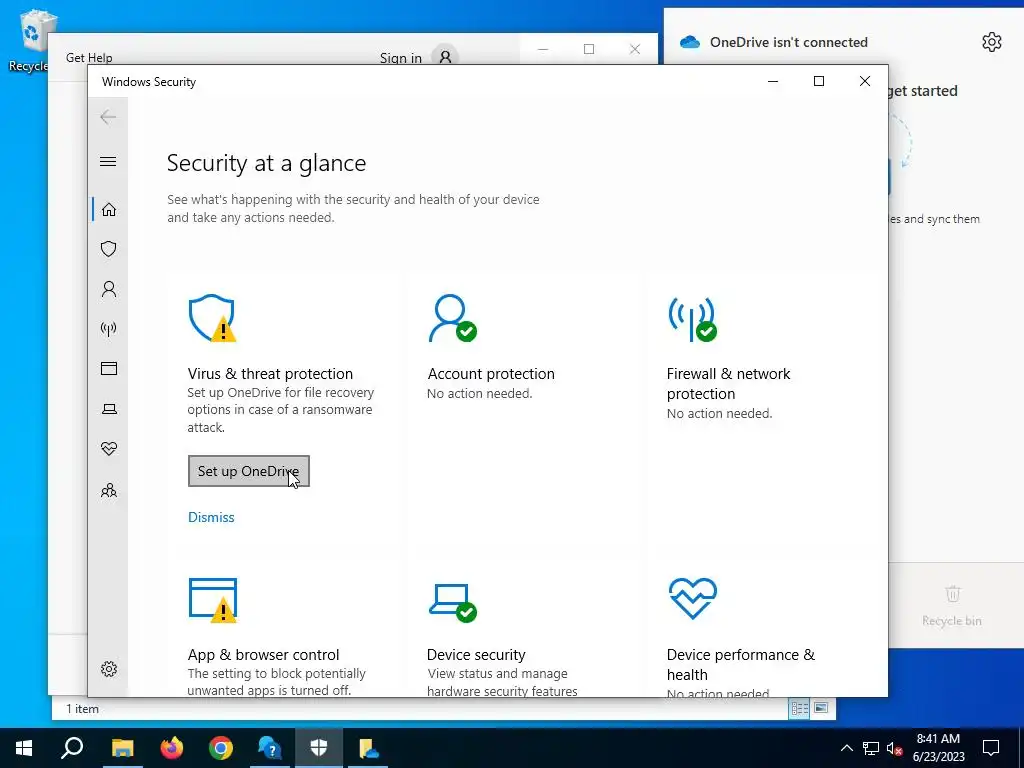Expand the hamburger navigation menu

[x=108, y=161]
